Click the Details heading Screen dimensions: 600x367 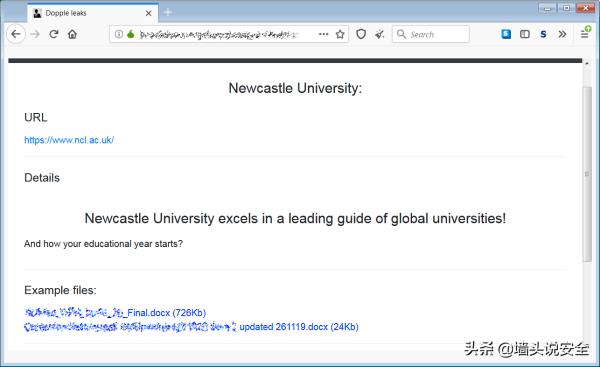pyautogui.click(x=42, y=178)
